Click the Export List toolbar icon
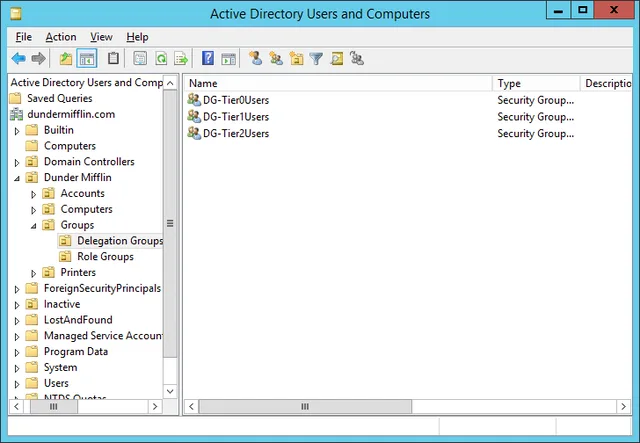 coord(181,59)
